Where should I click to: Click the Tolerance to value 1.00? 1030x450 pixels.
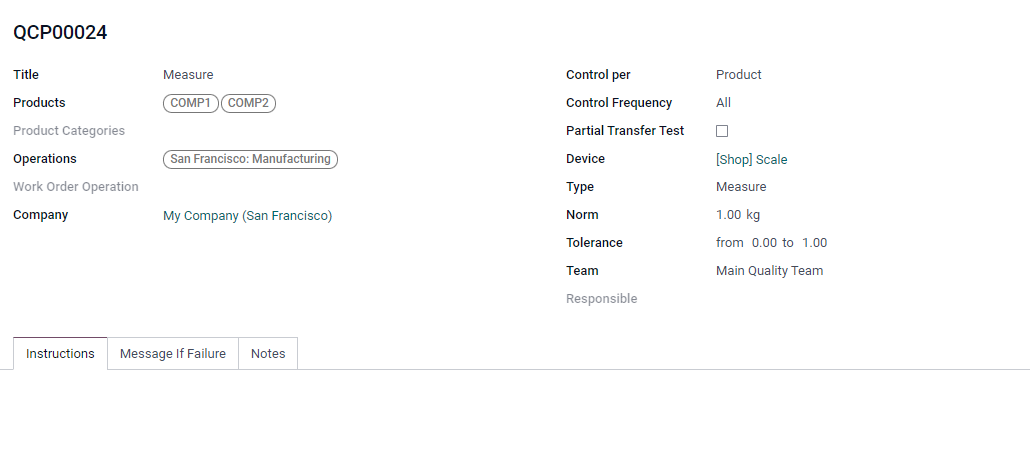[815, 243]
